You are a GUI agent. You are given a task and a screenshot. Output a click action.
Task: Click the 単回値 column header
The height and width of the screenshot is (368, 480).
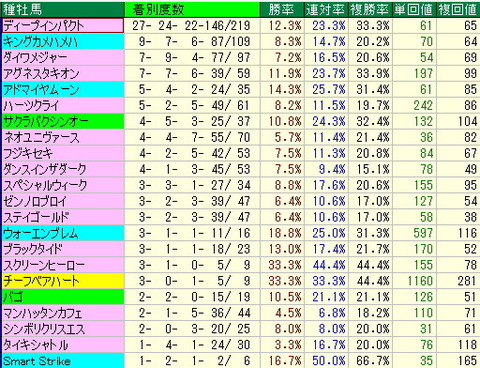coord(414,9)
